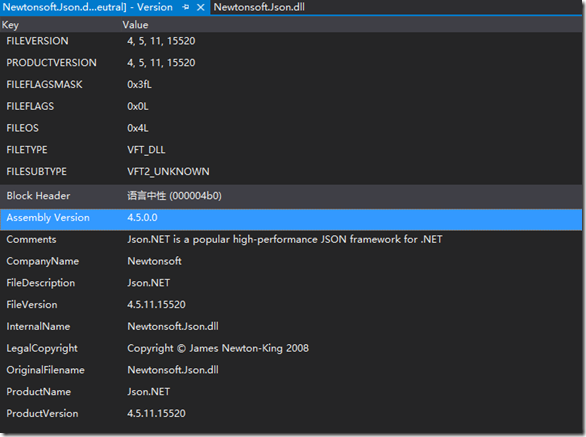Click the 0x4L value
The height and width of the screenshot is (437, 586).
click(138, 128)
